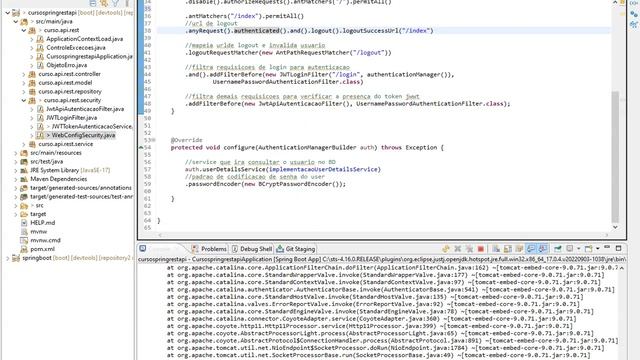This screenshot has height=360, width=640.
Task: Collapse the curso.api.rest package
Action: 24,30
